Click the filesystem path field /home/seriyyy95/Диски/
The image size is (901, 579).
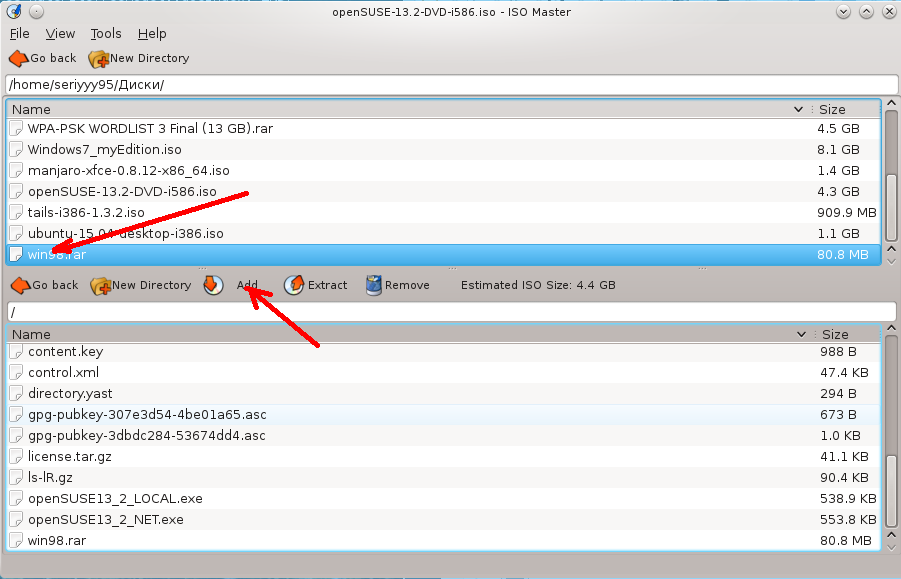point(452,84)
